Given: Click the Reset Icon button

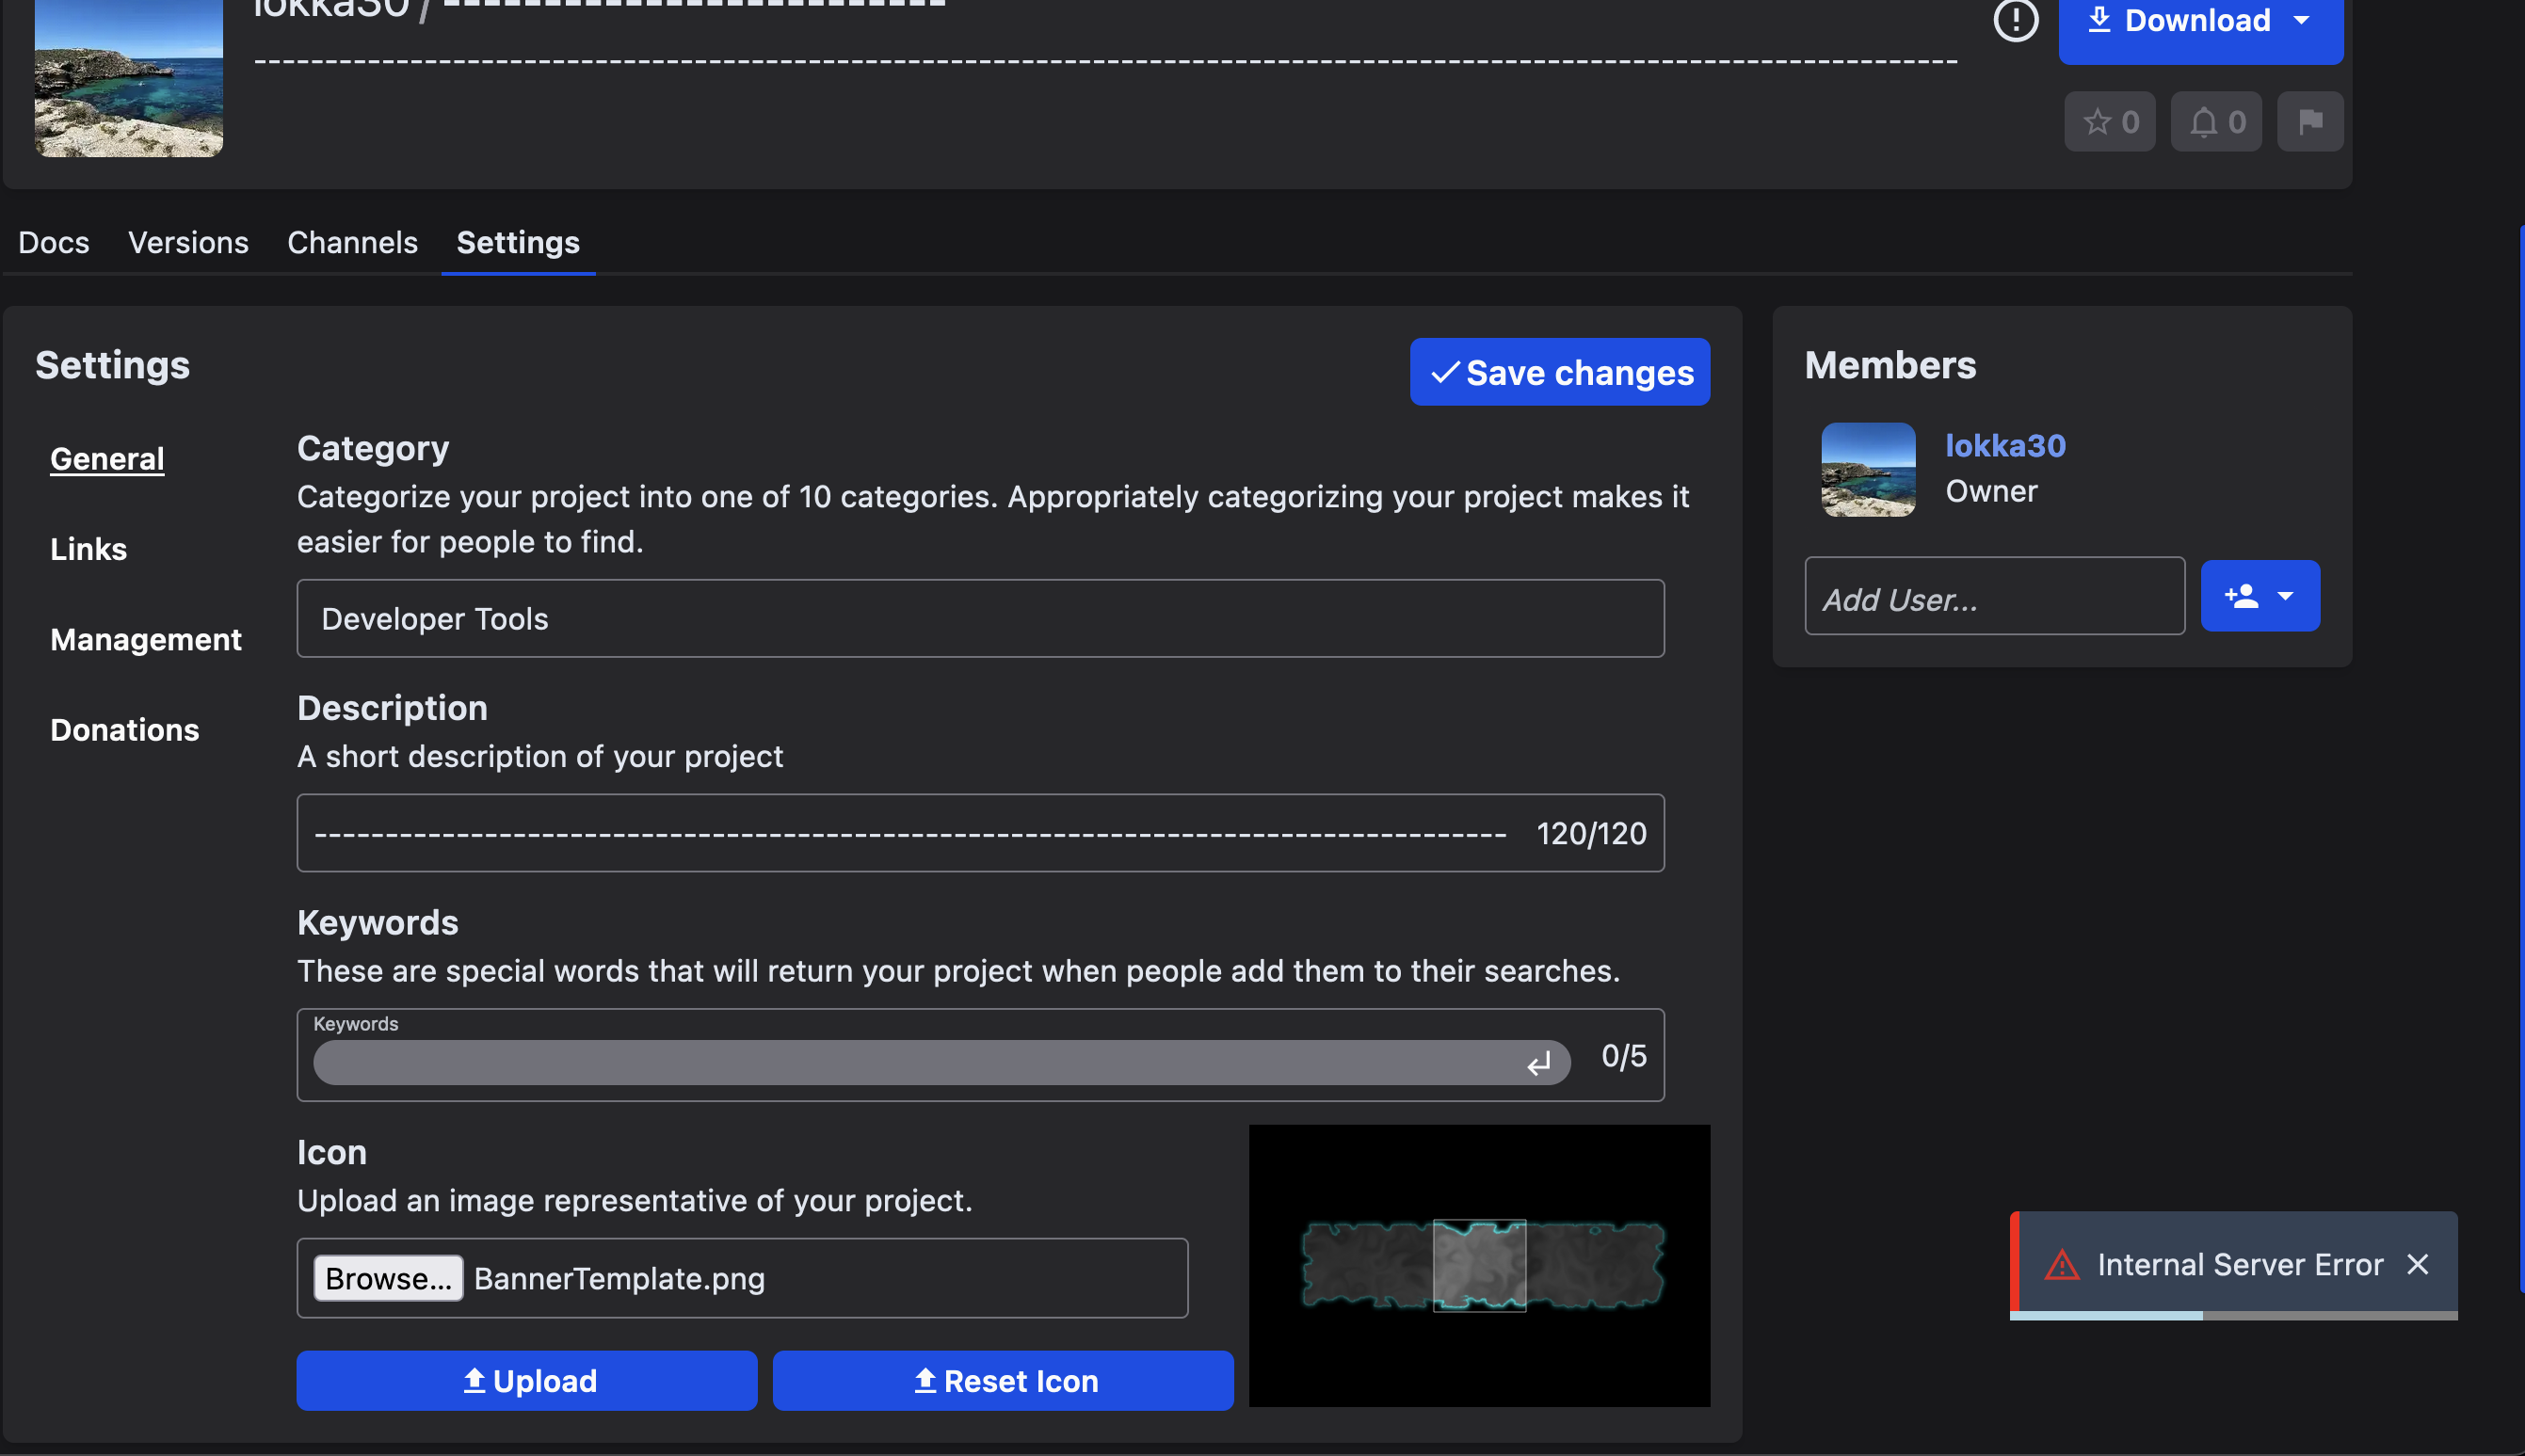Looking at the screenshot, I should (x=1003, y=1381).
